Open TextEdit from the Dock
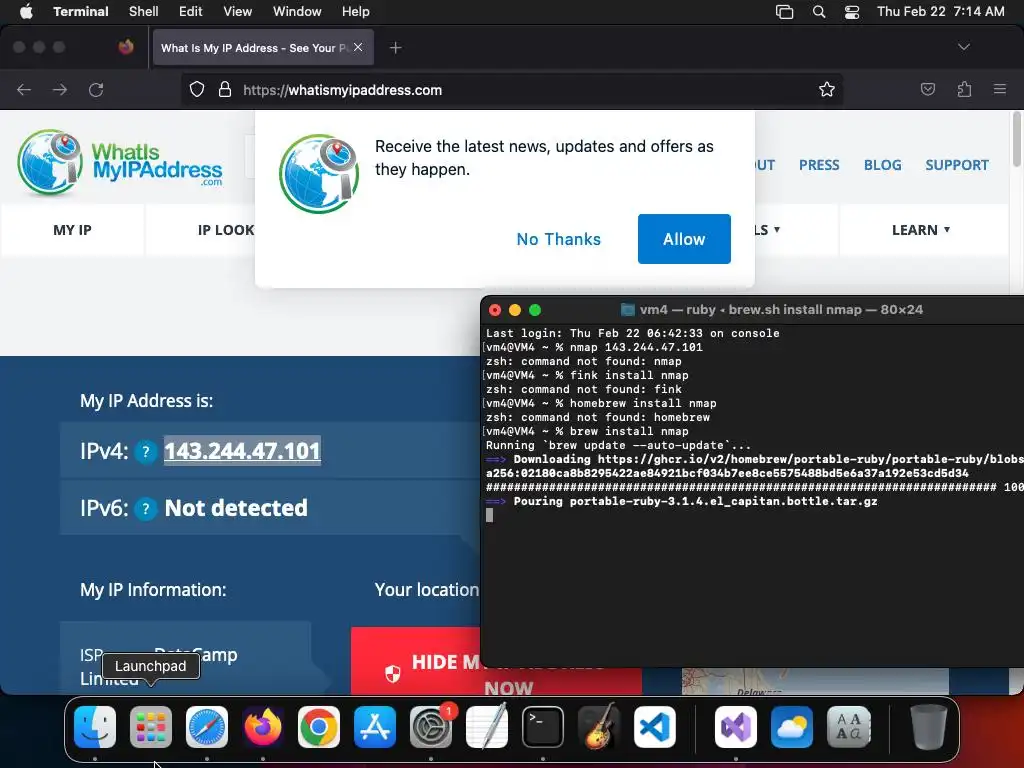 tap(487, 727)
